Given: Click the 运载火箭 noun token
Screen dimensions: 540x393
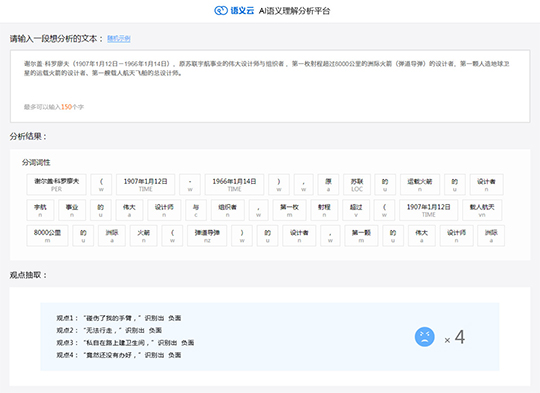Looking at the screenshot, I should pos(420,185).
